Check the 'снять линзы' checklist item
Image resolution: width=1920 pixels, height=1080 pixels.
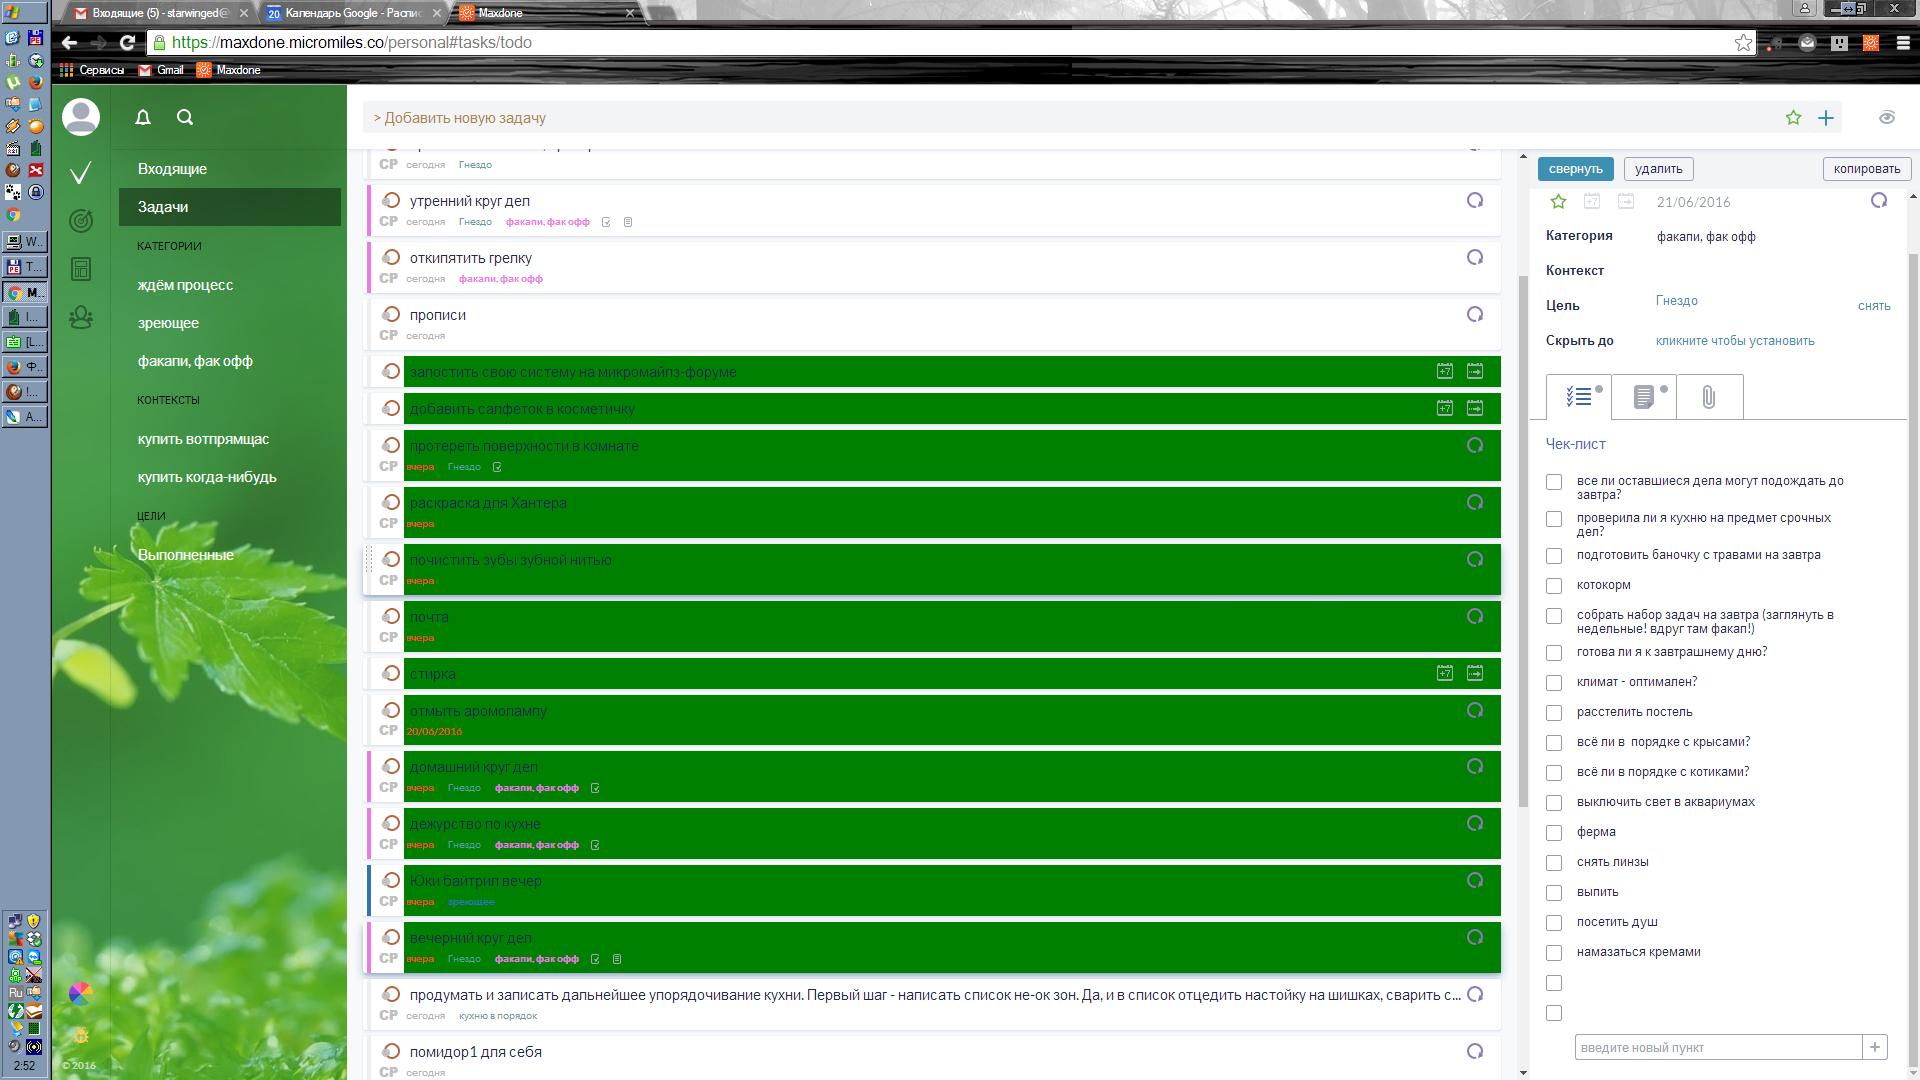[1554, 863]
